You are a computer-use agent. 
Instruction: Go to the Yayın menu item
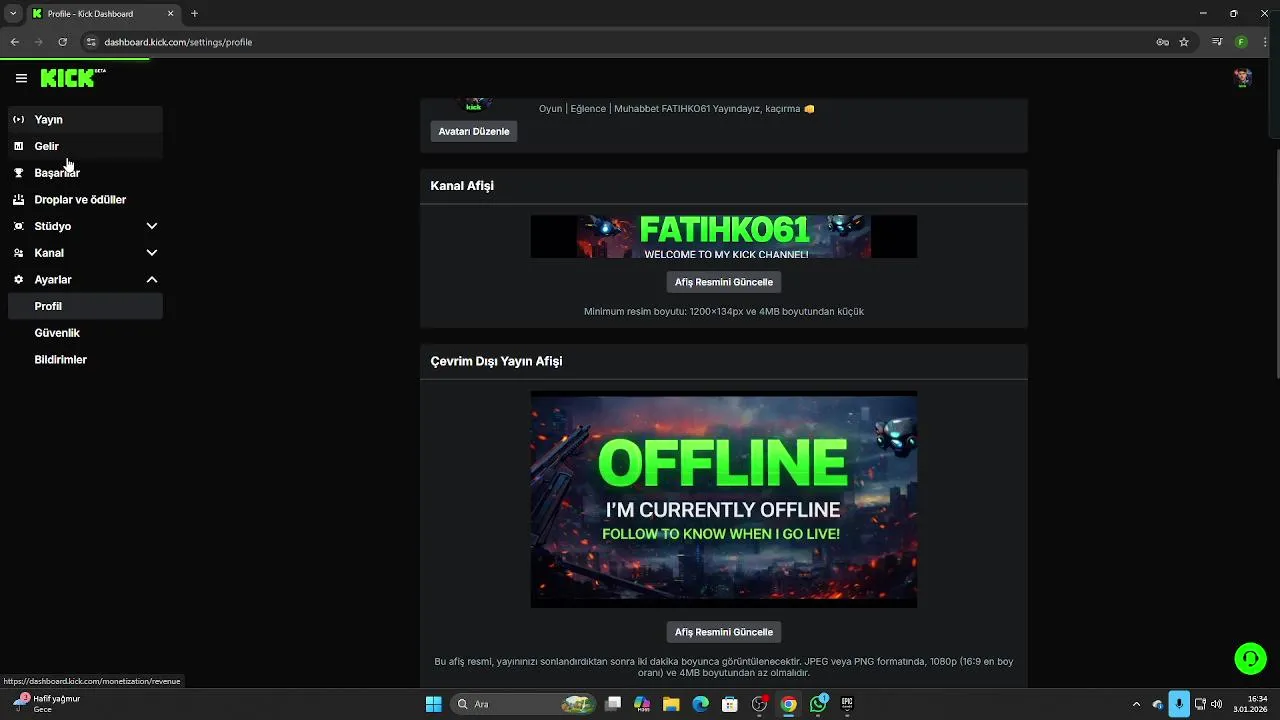pyautogui.click(x=85, y=119)
